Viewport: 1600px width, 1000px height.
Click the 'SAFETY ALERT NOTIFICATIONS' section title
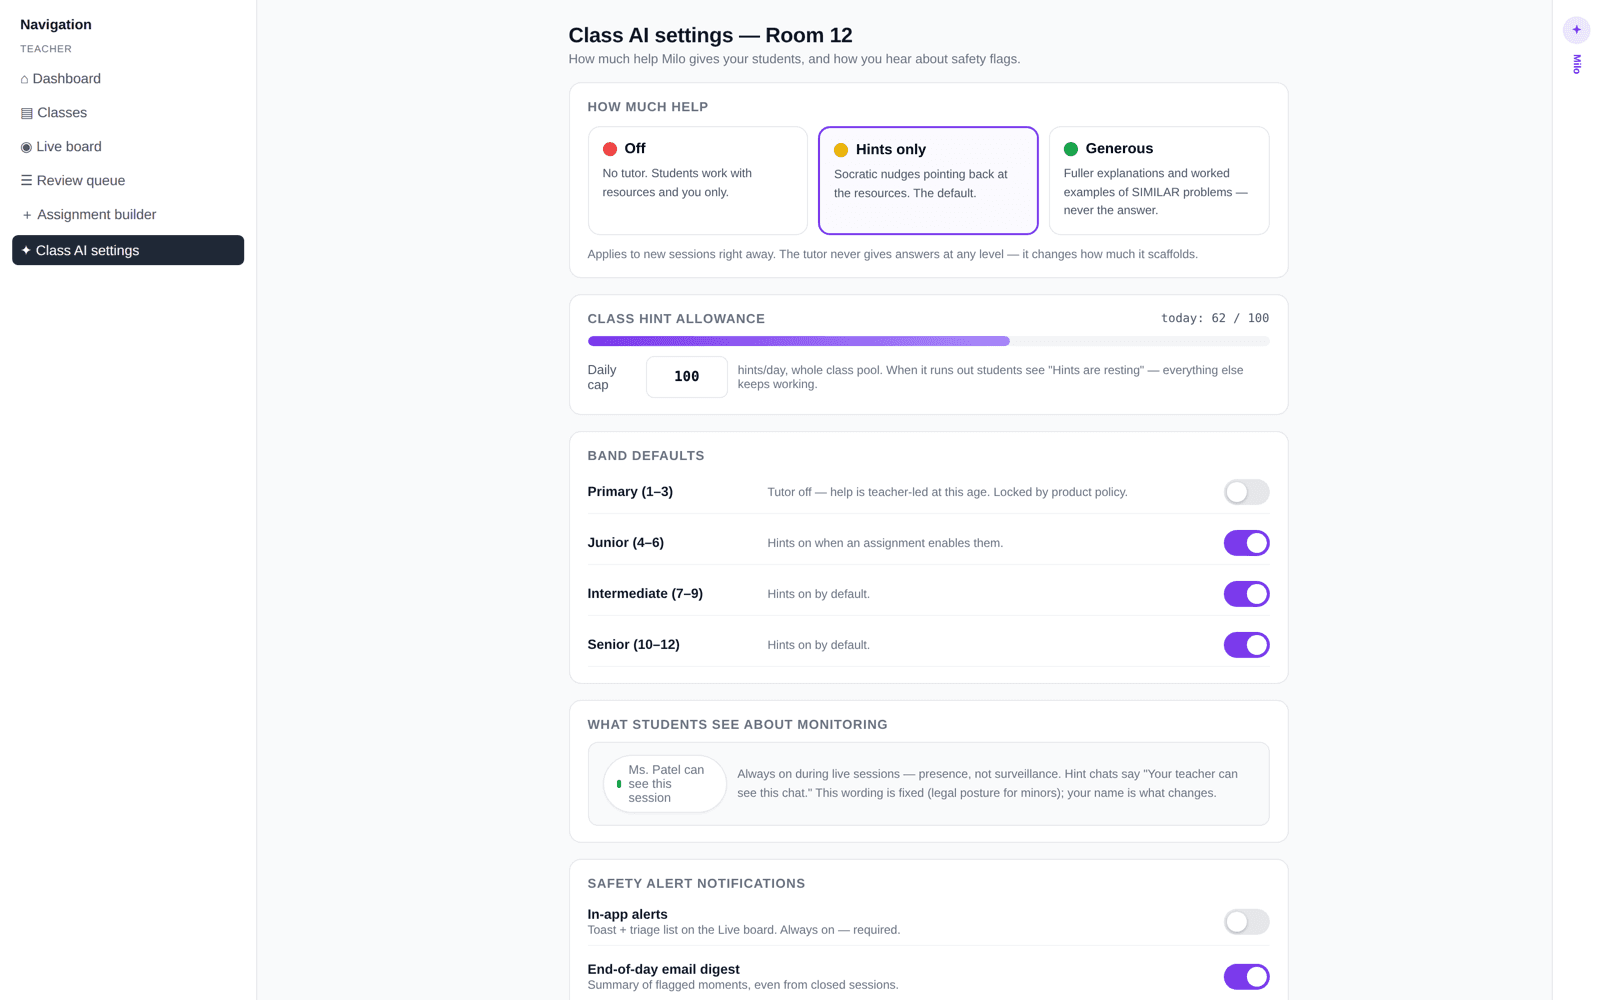(x=696, y=884)
